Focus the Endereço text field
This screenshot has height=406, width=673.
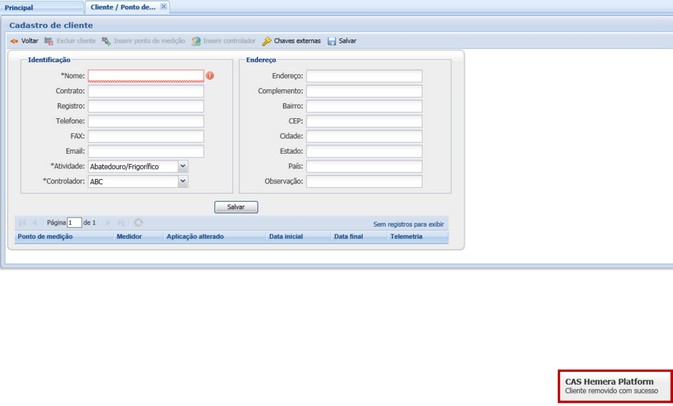(x=364, y=76)
